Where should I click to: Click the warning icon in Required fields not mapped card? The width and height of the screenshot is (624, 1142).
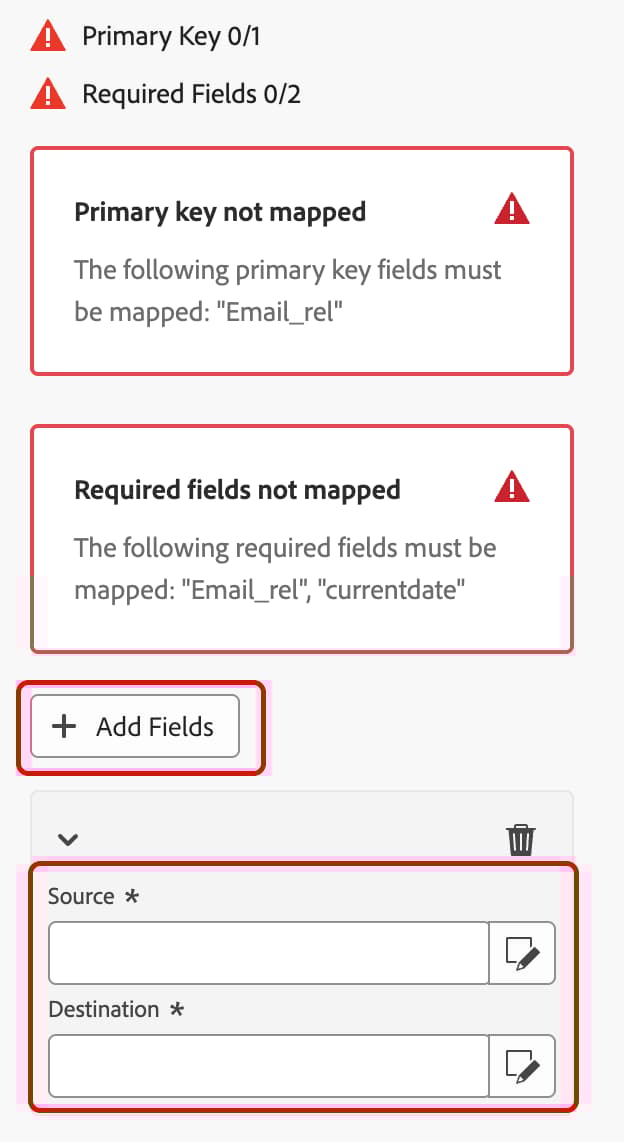coord(511,486)
